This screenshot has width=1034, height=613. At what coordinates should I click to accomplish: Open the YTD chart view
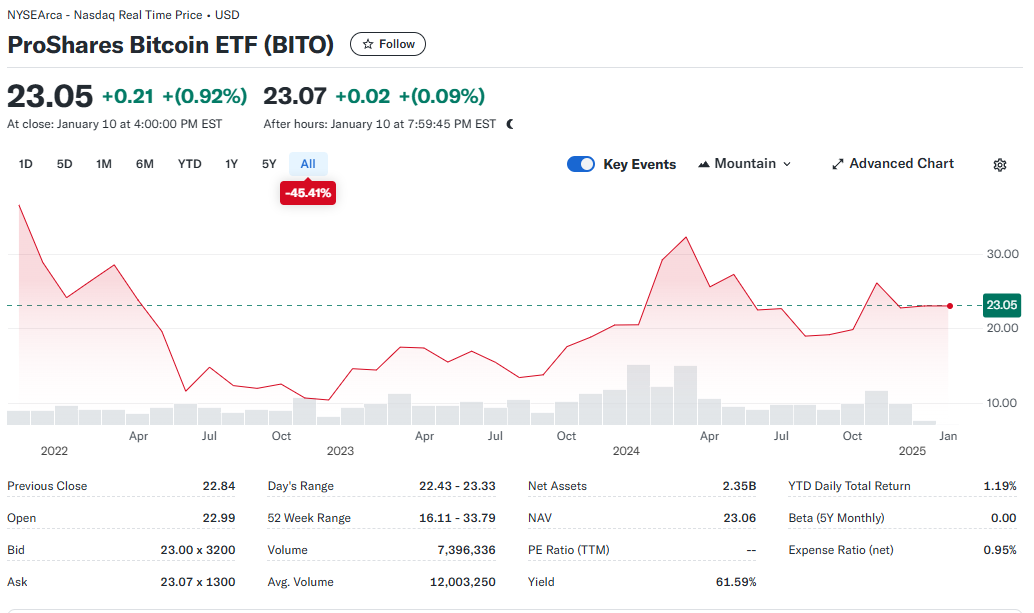(189, 163)
